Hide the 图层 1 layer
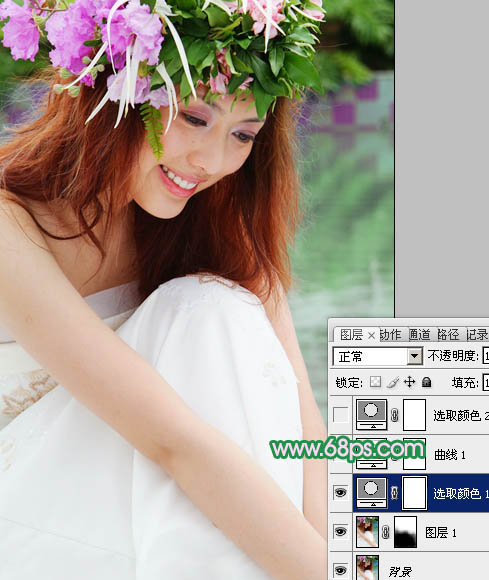This screenshot has height=580, width=489. coord(340,532)
